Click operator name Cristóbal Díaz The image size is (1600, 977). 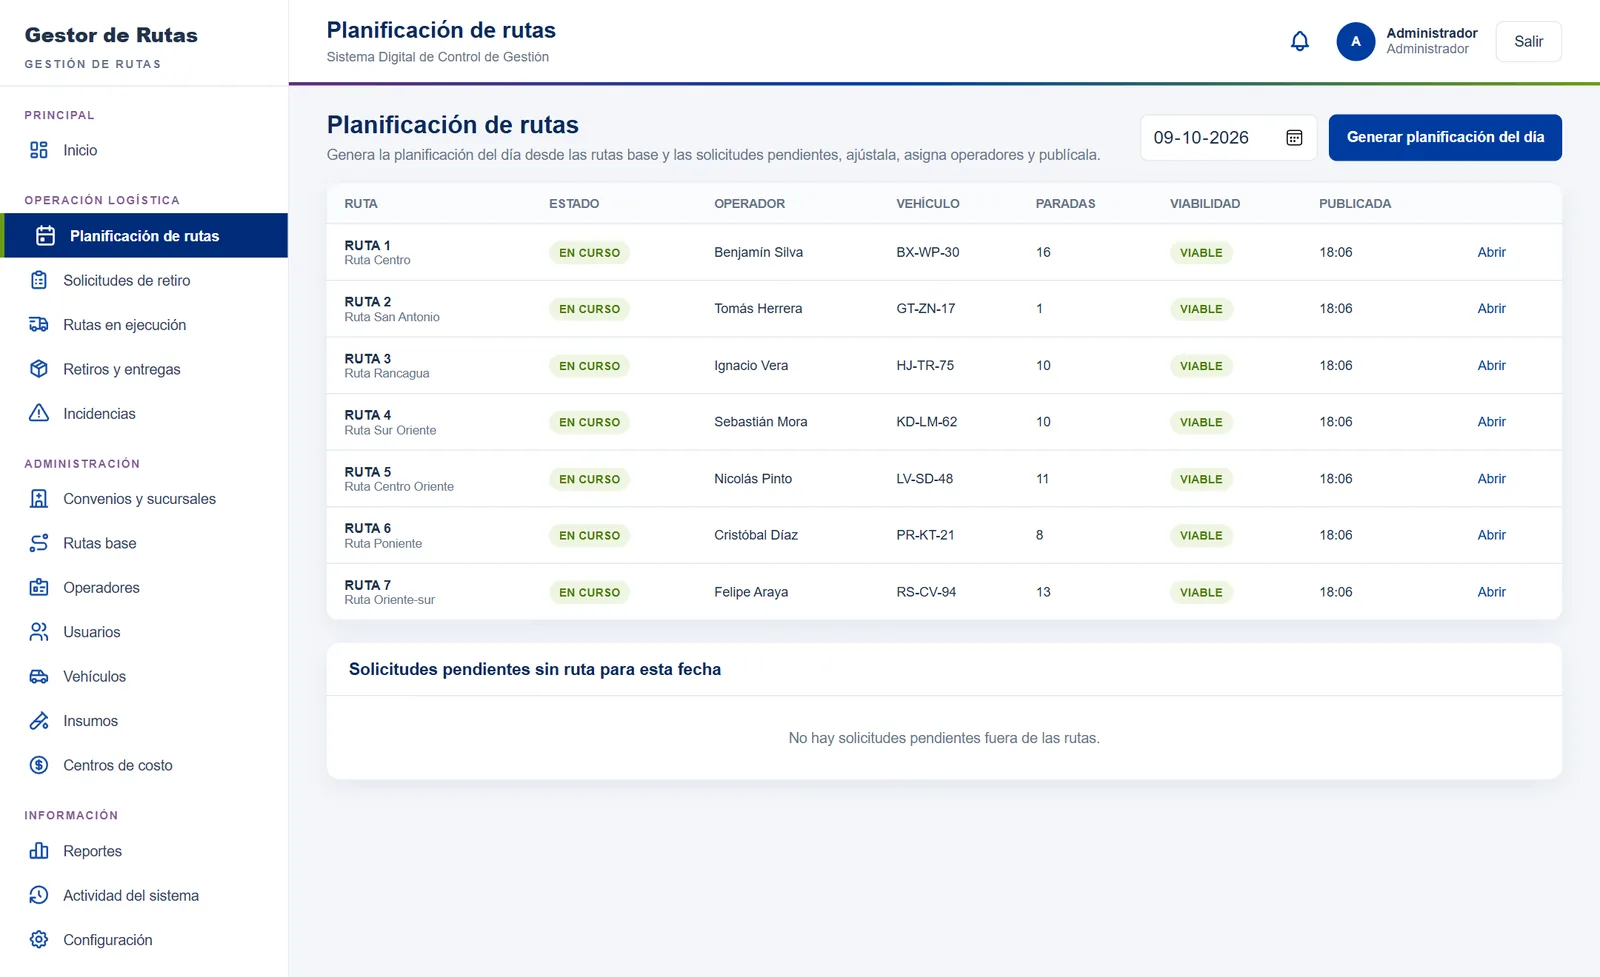coord(756,535)
